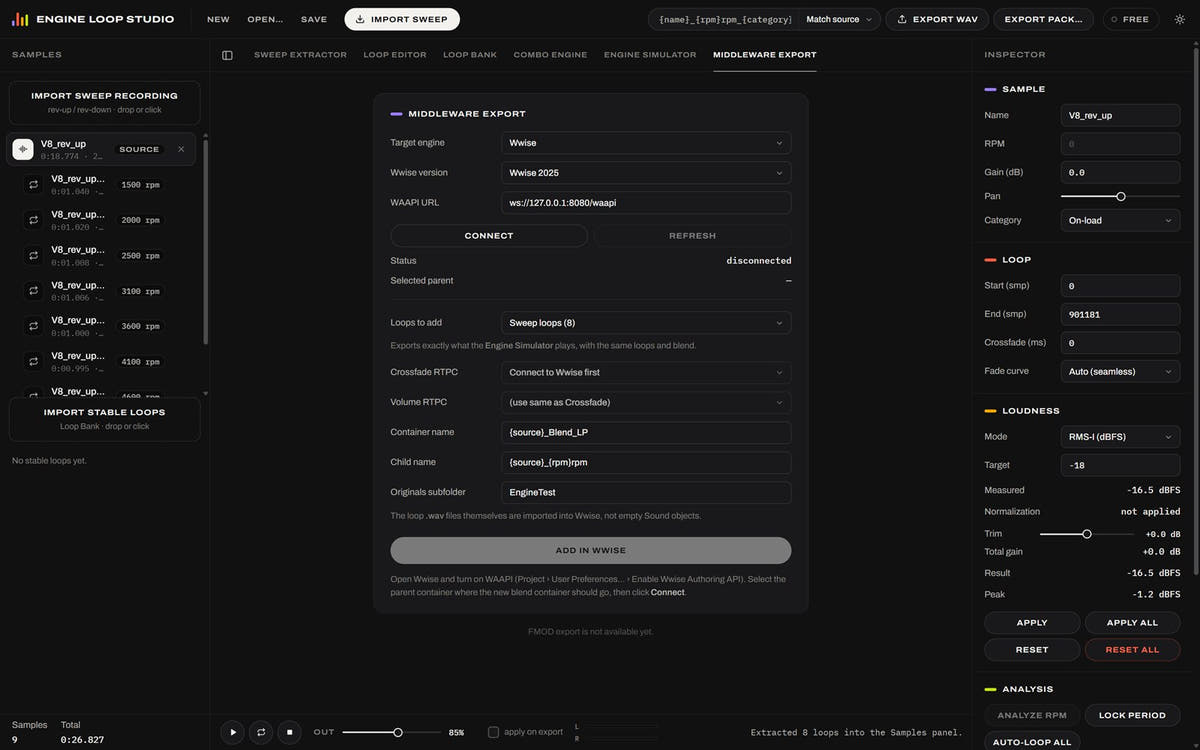This screenshot has height=750, width=1200.
Task: Open the Wwise version dropdown
Action: click(646, 173)
